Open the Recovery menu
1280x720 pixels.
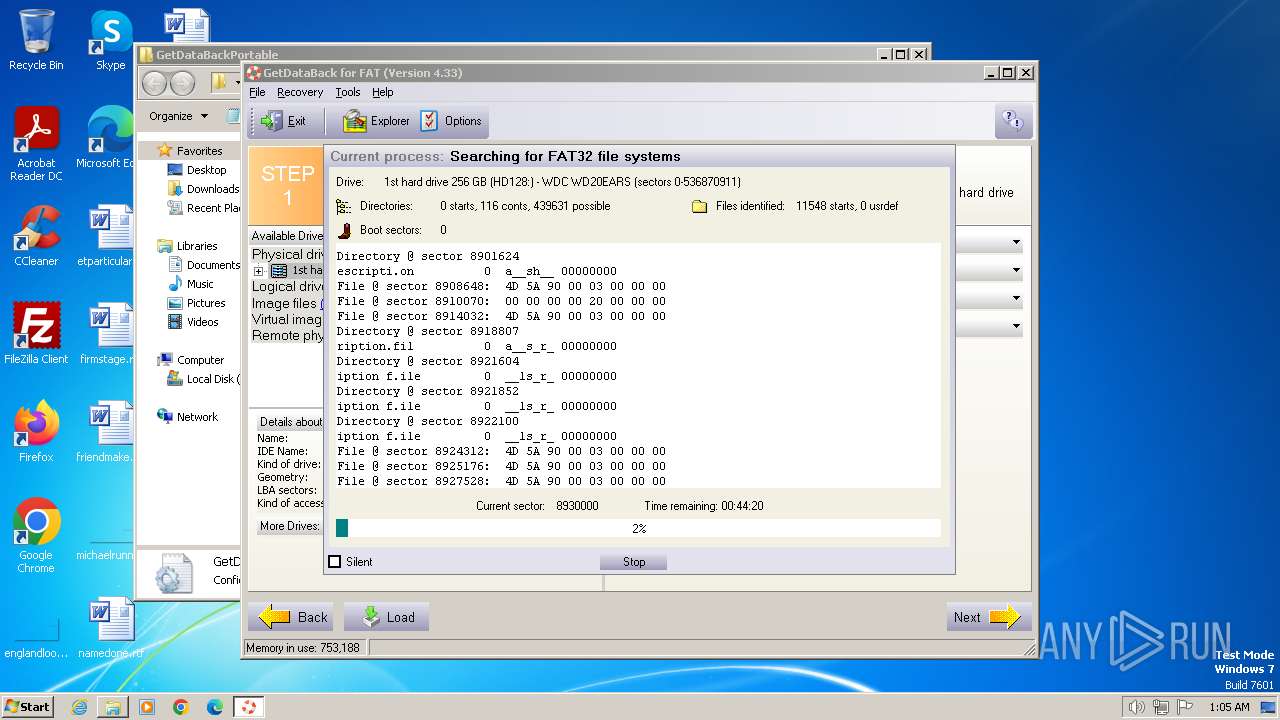(300, 92)
